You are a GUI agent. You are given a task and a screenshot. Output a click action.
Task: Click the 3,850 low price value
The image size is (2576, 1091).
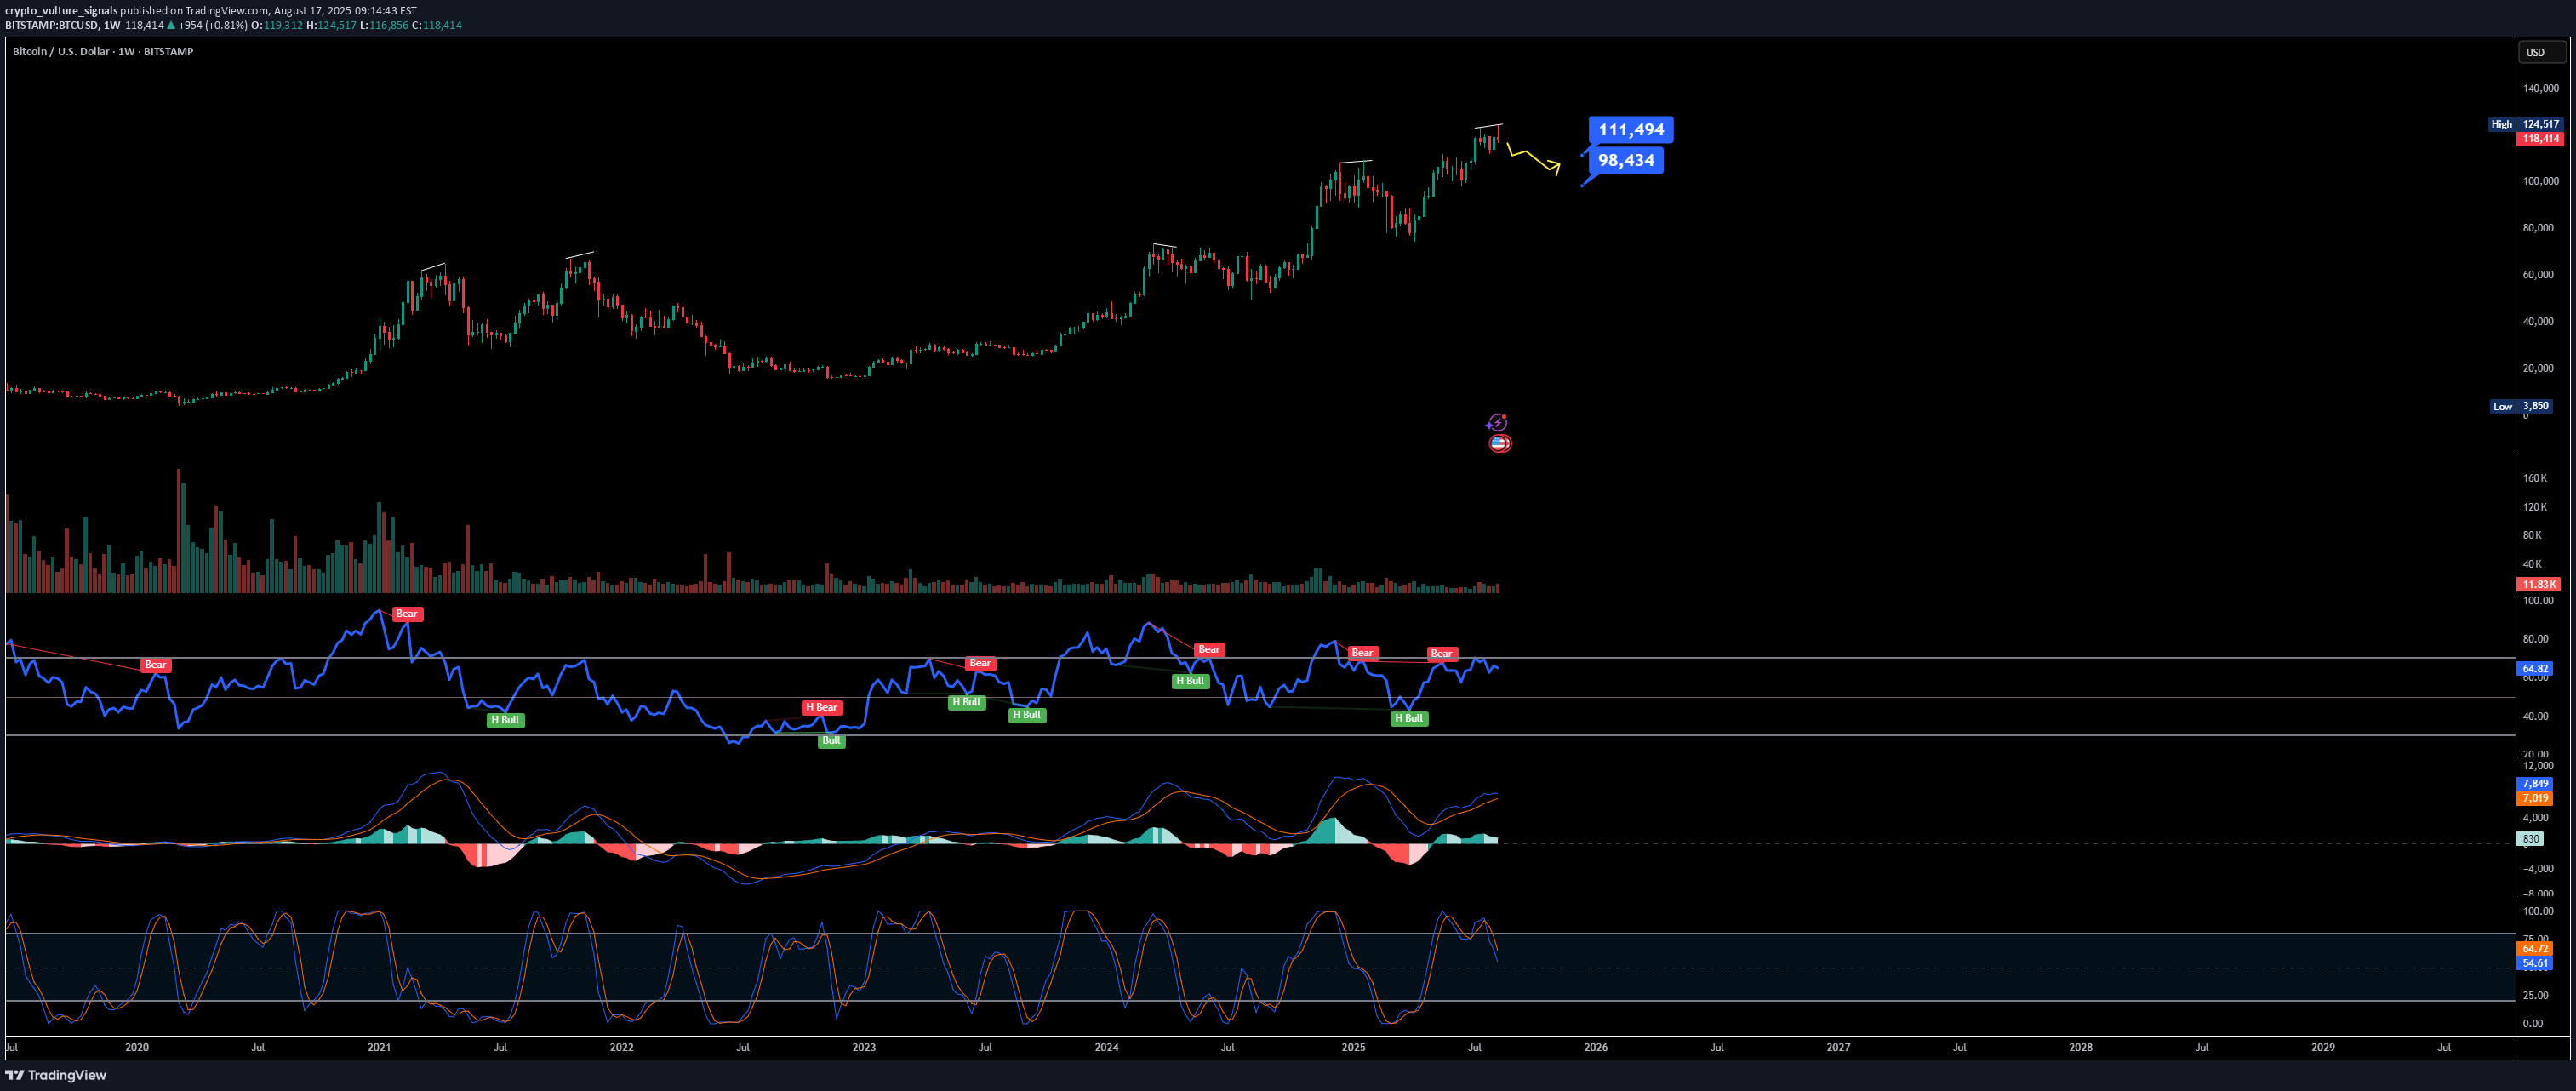tap(2535, 406)
